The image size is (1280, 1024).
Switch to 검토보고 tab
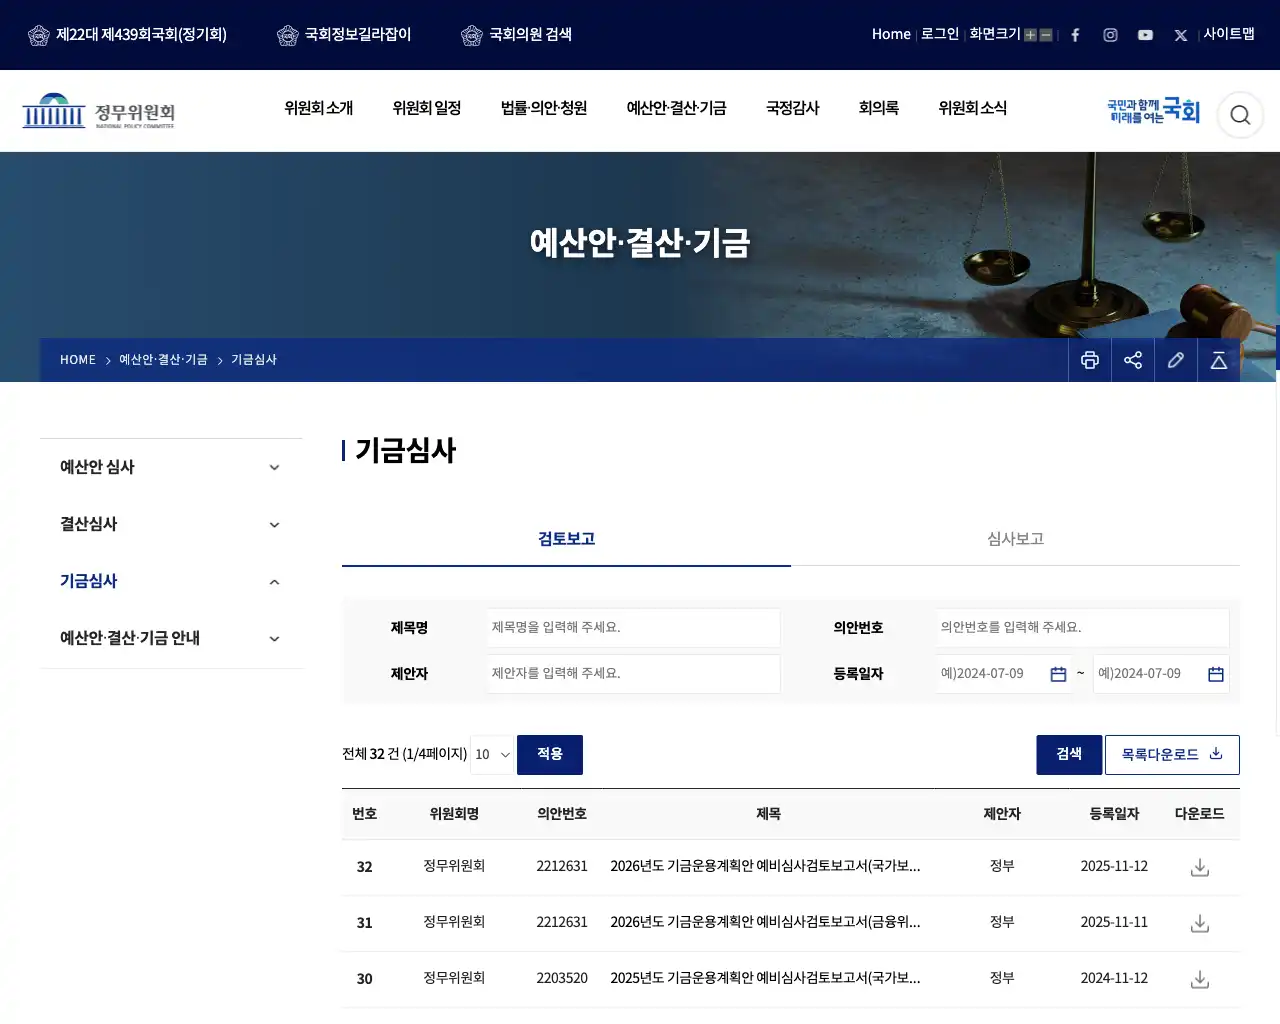pyautogui.click(x=566, y=539)
